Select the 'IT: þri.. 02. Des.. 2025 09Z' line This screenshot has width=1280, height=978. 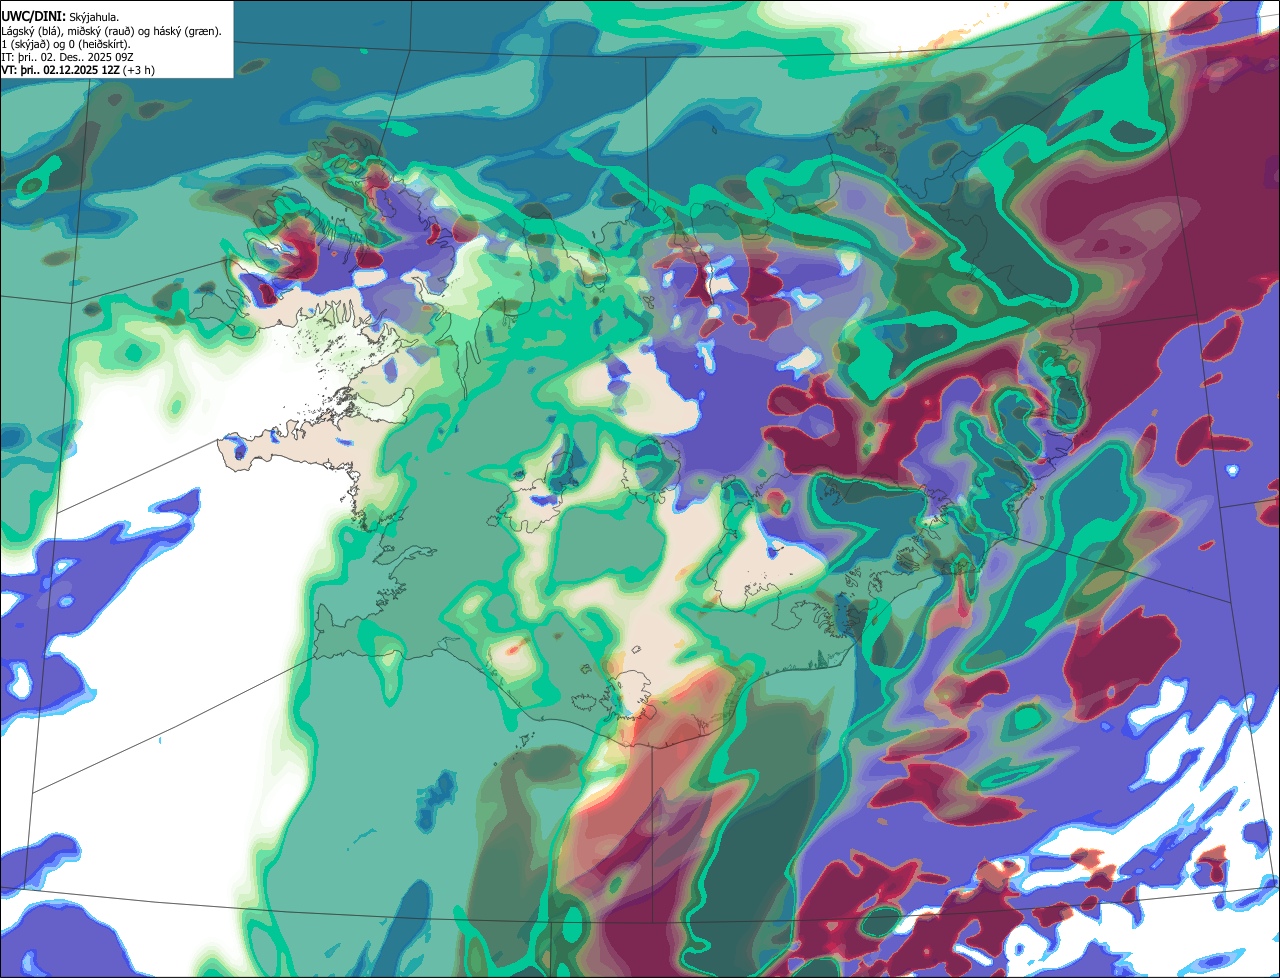pos(68,57)
